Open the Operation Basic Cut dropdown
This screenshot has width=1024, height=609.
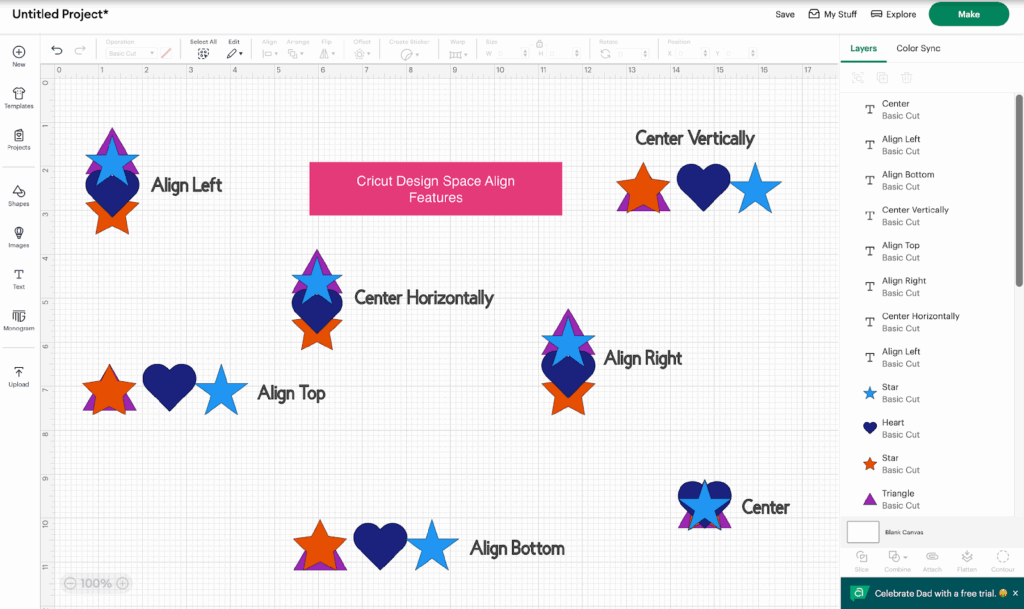pos(131,54)
